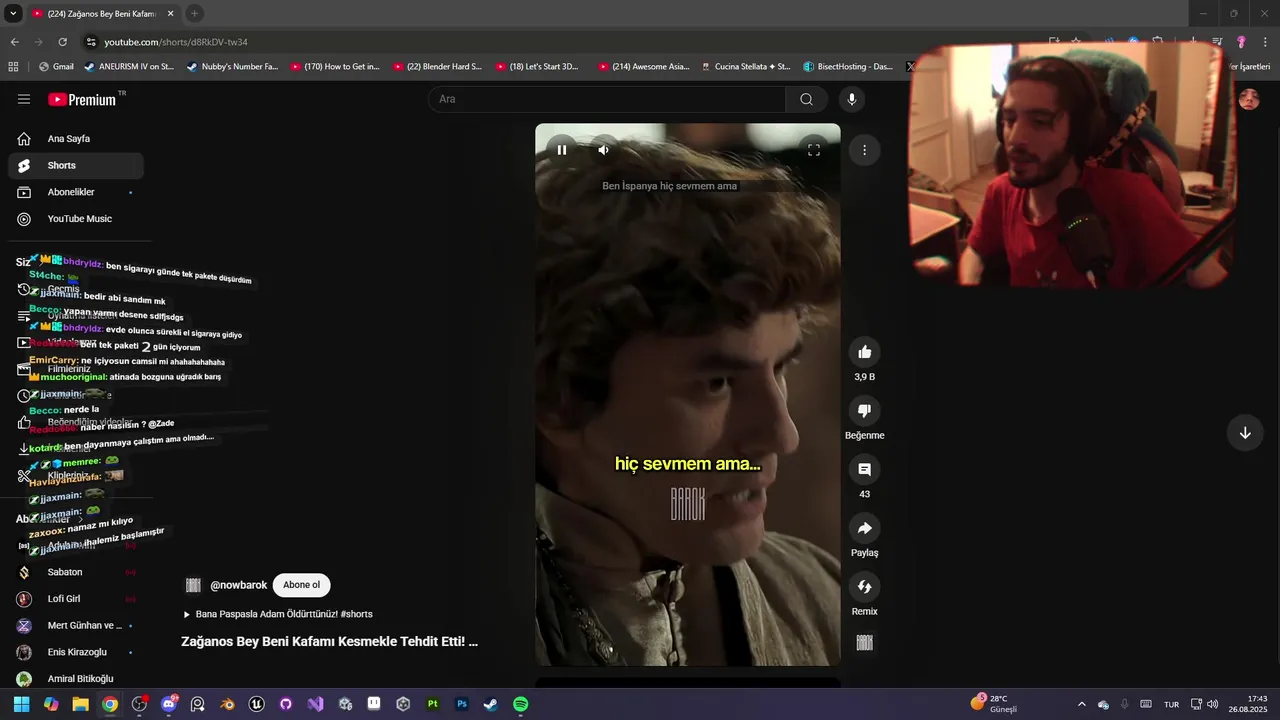Share the short using Paylaş
This screenshot has width=1280, height=720.
click(x=864, y=528)
